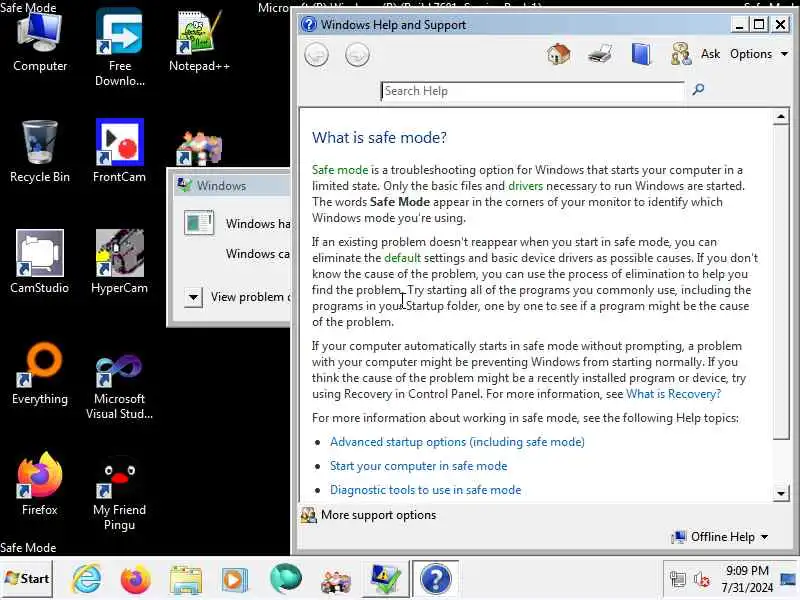Click the help vertical scrollbar thumb
The width and height of the screenshot is (800, 600).
[x=781, y=282]
